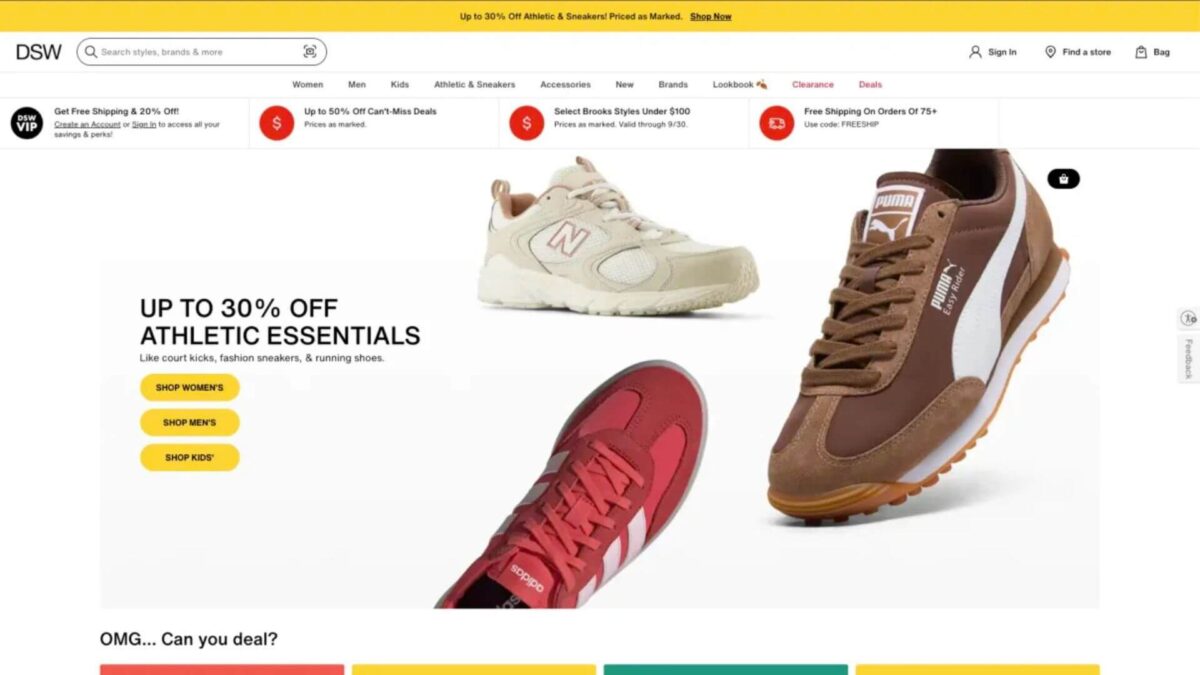Open the Lookbook menu item

click(740, 85)
